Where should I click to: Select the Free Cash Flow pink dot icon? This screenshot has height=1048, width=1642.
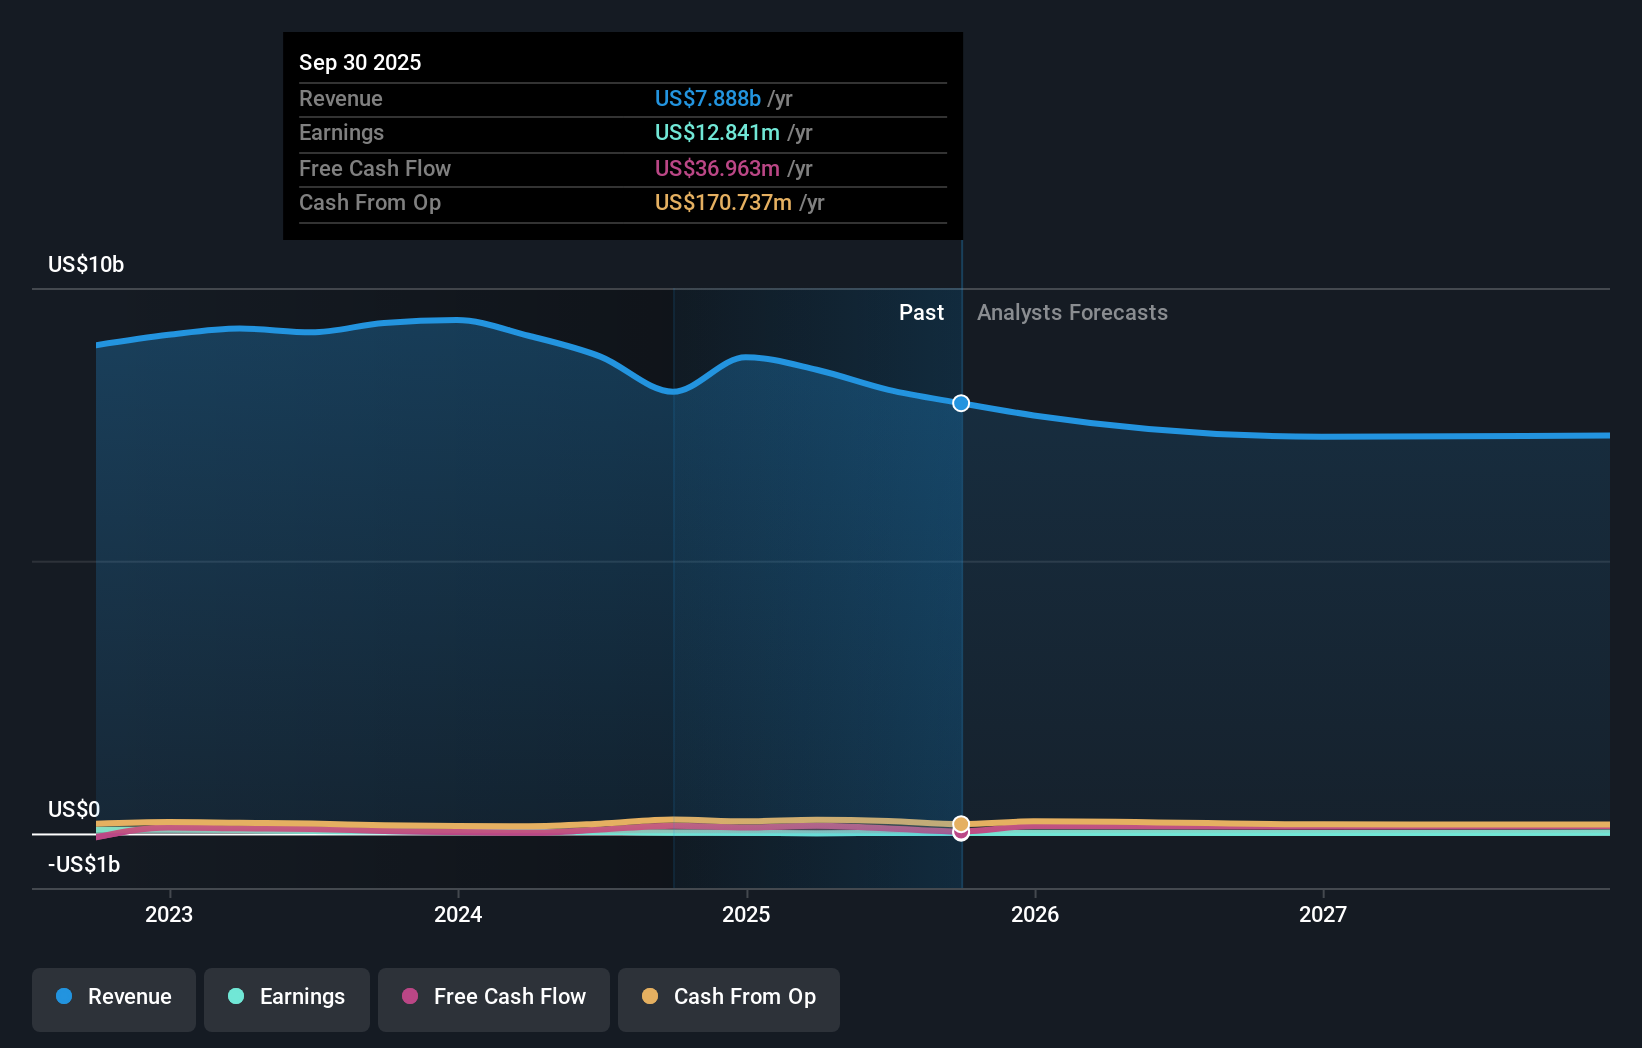(x=409, y=997)
